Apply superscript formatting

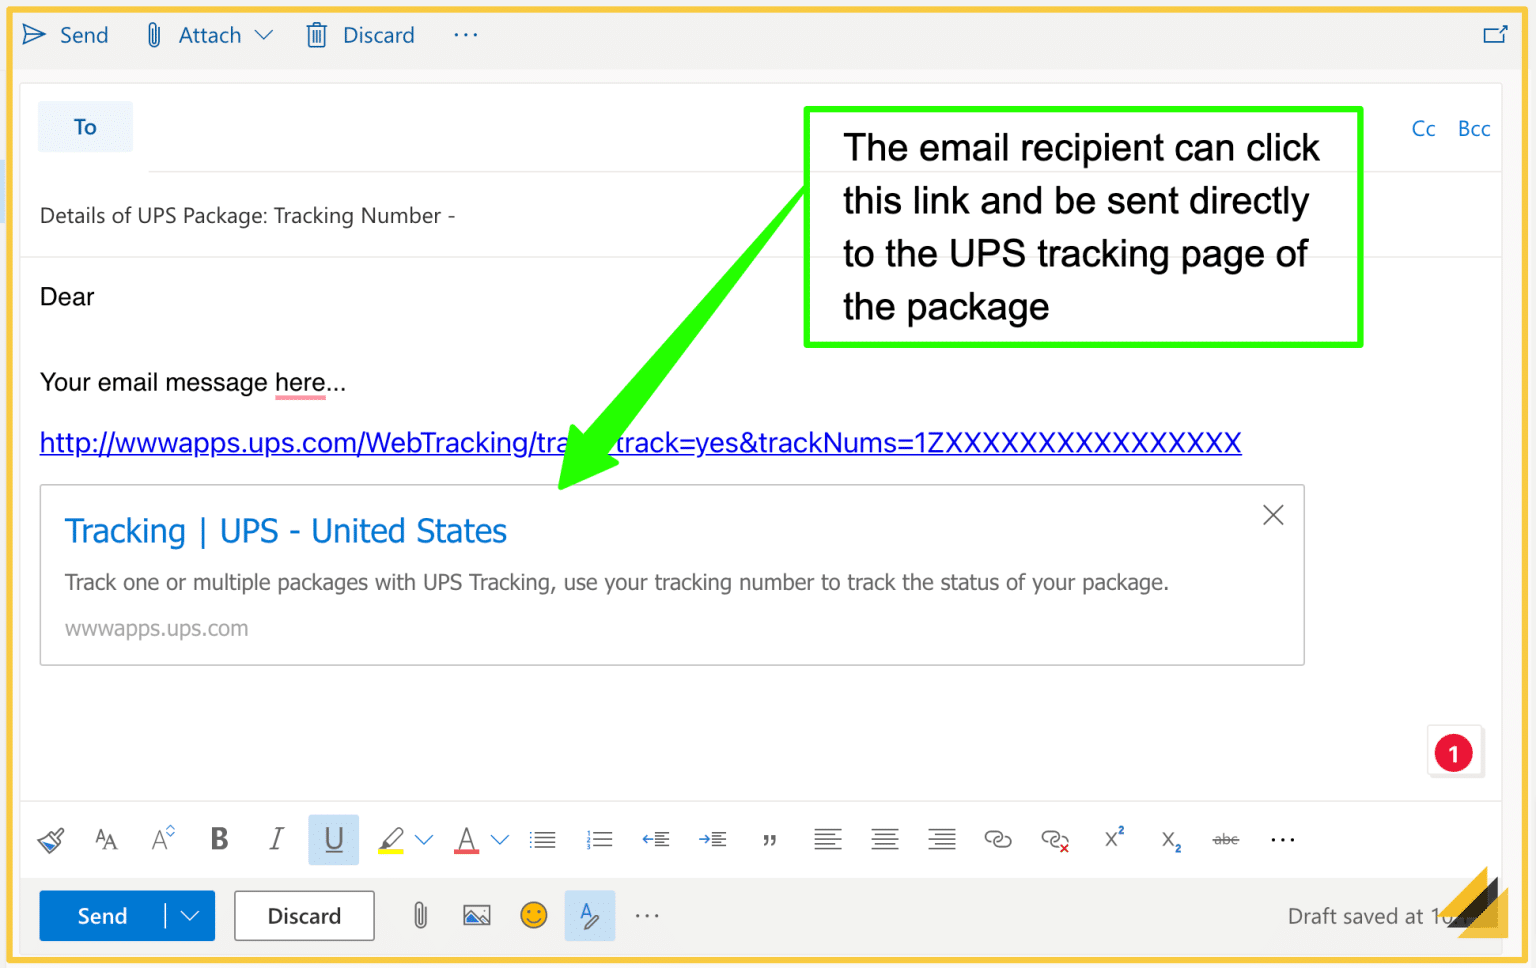tap(1114, 838)
